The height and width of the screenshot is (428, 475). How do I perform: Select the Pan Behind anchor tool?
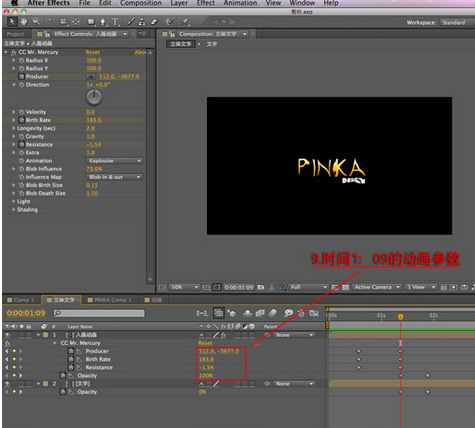[x=76, y=22]
